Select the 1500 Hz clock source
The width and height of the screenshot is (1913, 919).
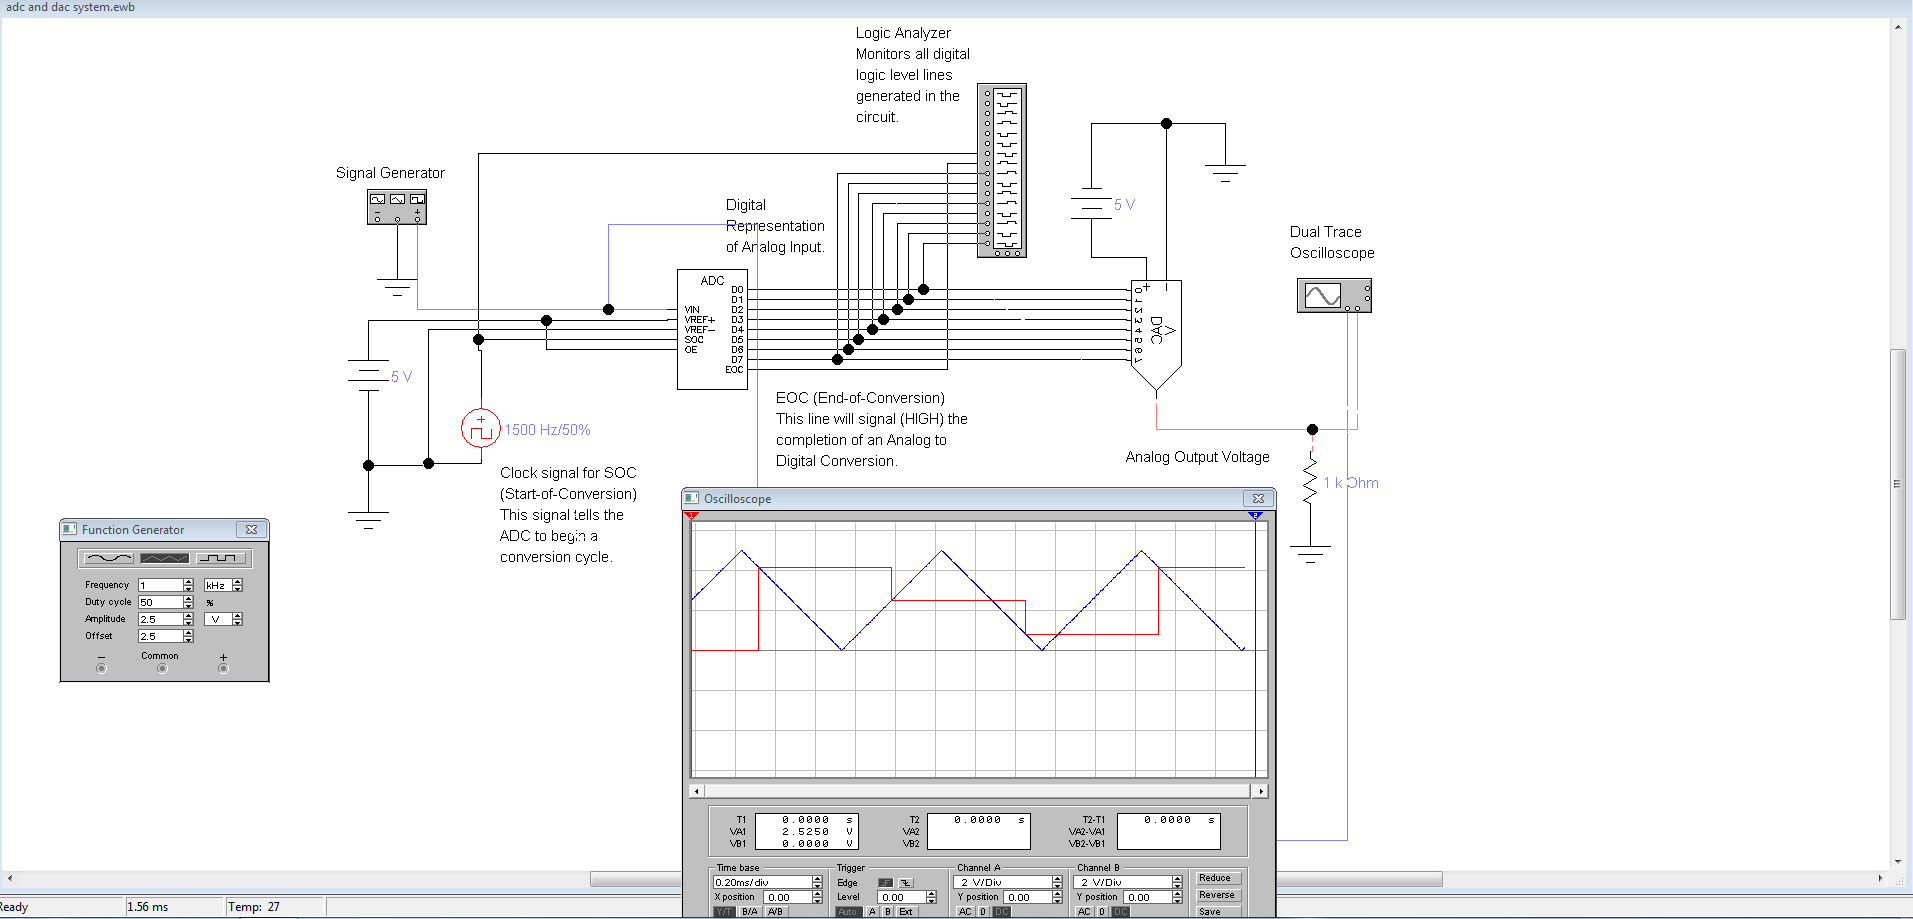[481, 428]
